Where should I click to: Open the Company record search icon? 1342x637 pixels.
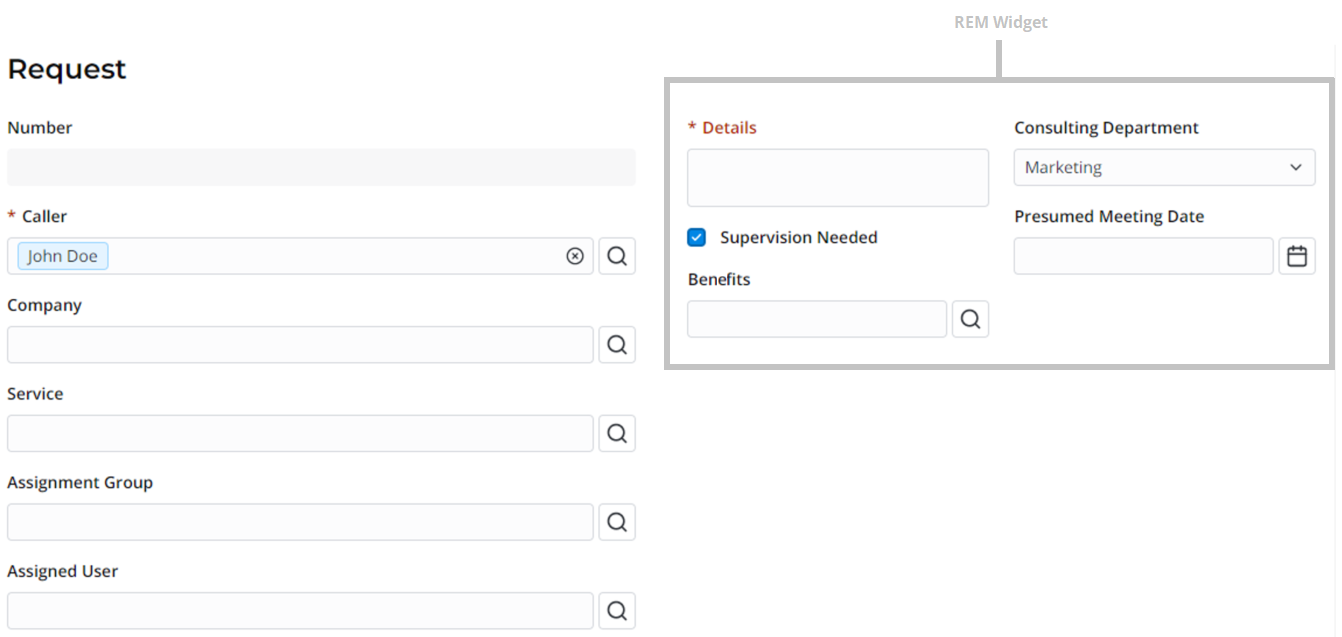tap(617, 344)
